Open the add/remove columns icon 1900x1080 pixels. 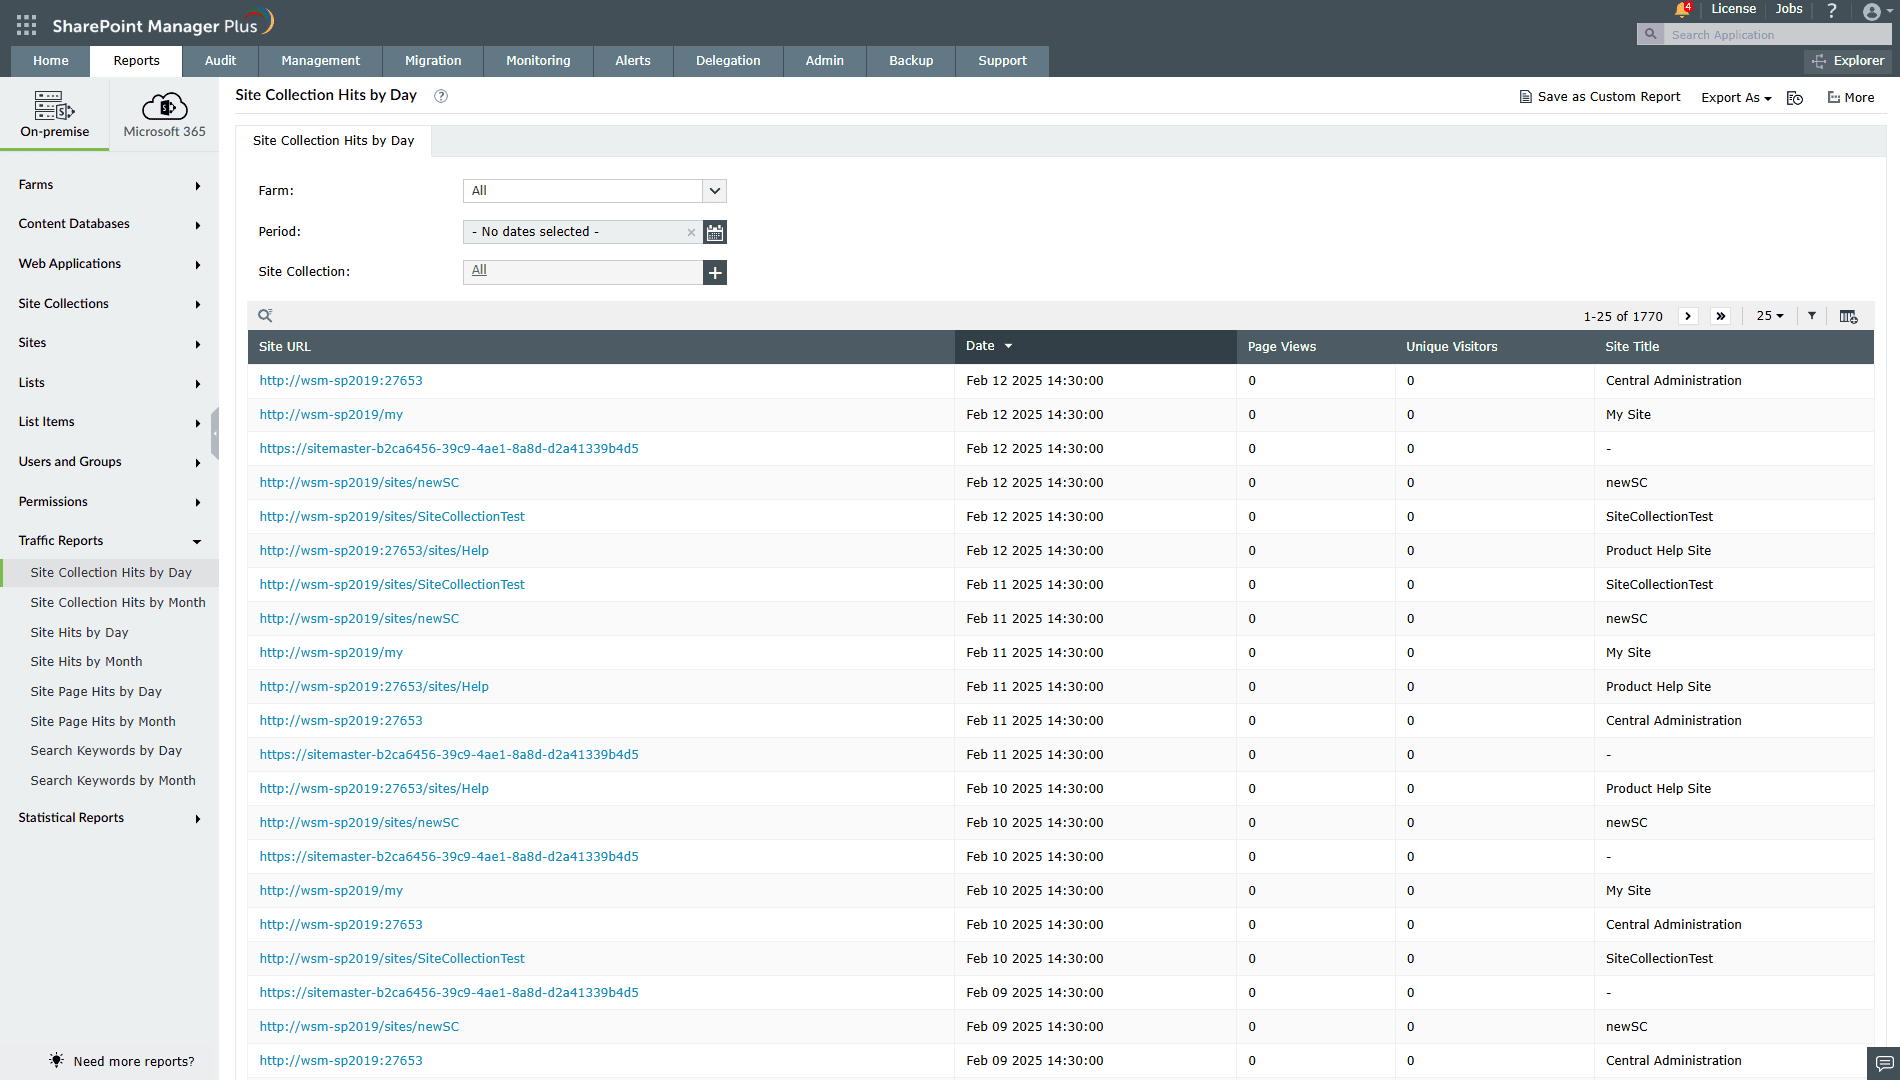[1848, 316]
